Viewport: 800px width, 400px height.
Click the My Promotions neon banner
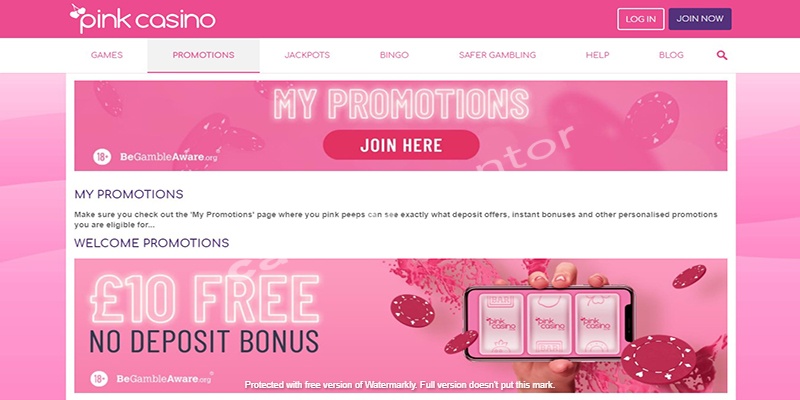(401, 126)
